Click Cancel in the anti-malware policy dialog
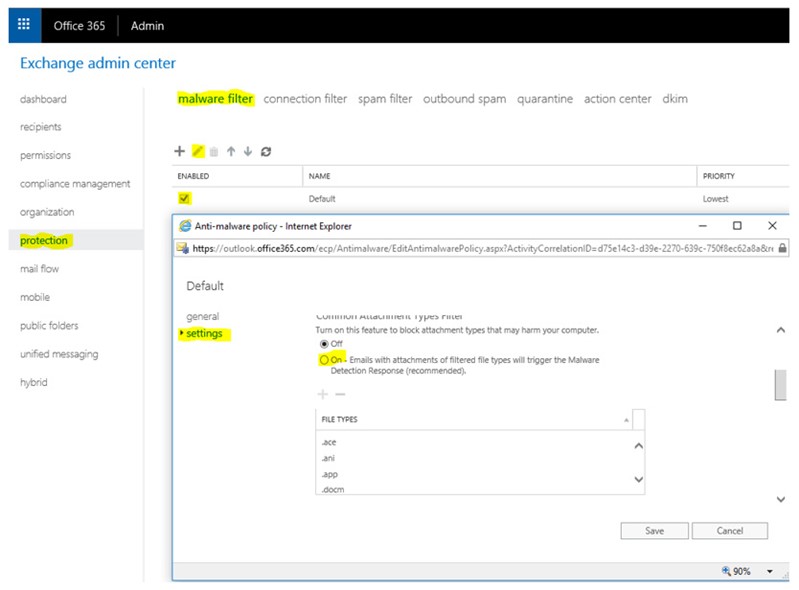The width and height of the screenshot is (799, 590). 730,531
